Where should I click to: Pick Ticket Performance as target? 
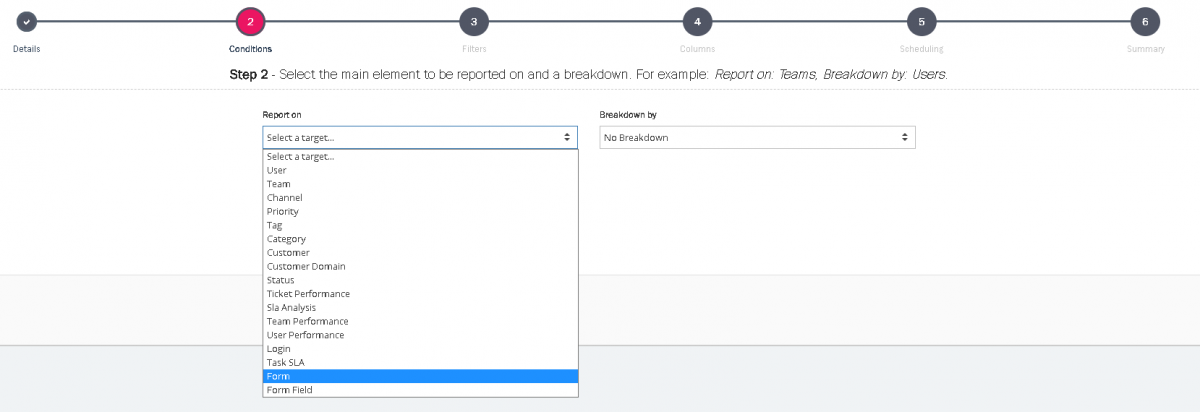[308, 294]
